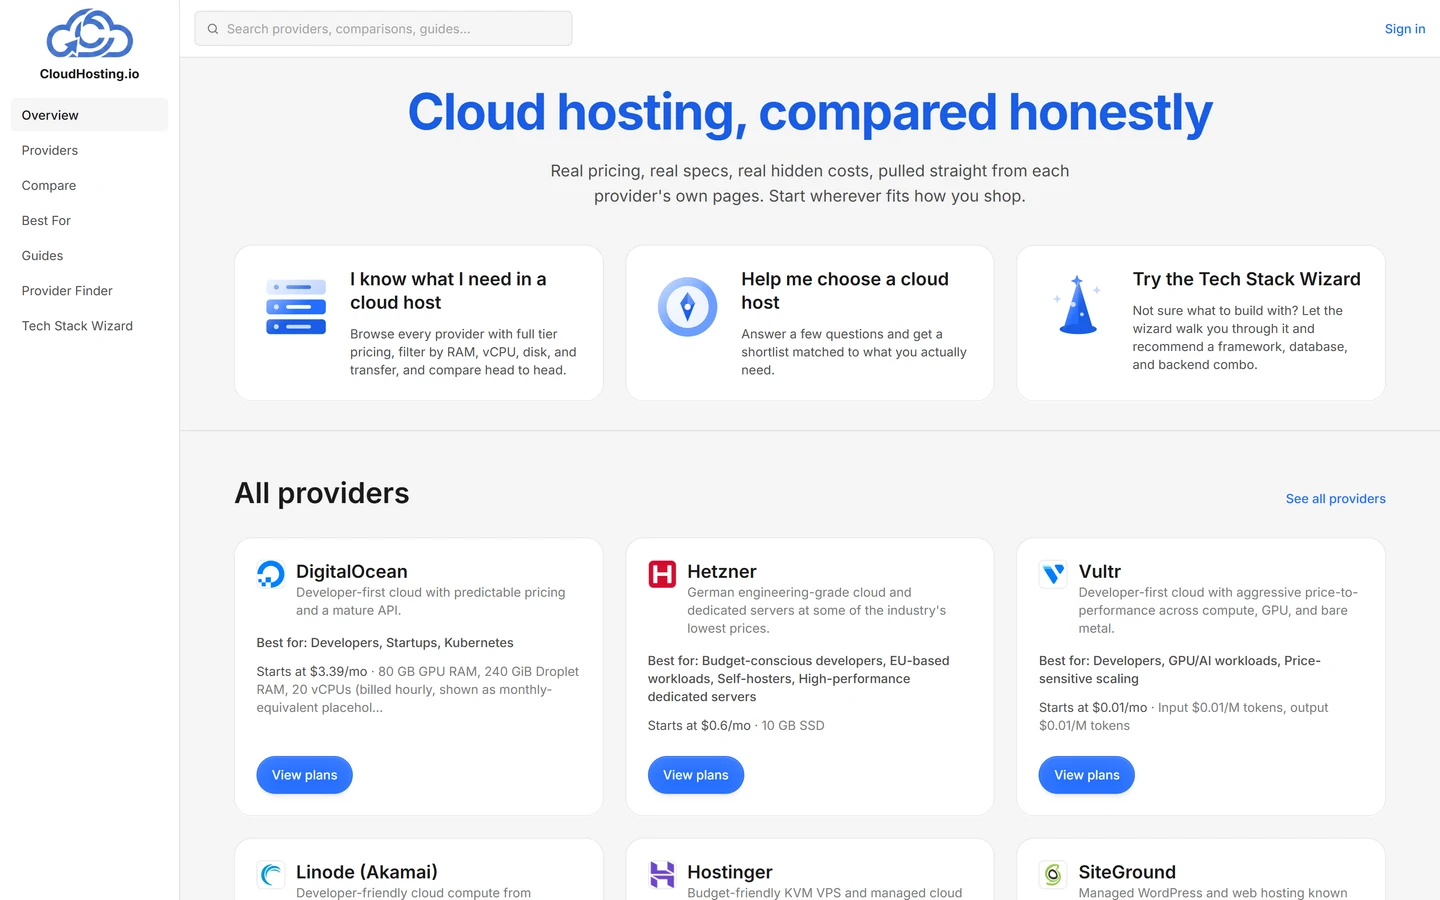Viewport: 1440px width, 900px height.
Task: Click See all providers link
Action: pos(1335,499)
